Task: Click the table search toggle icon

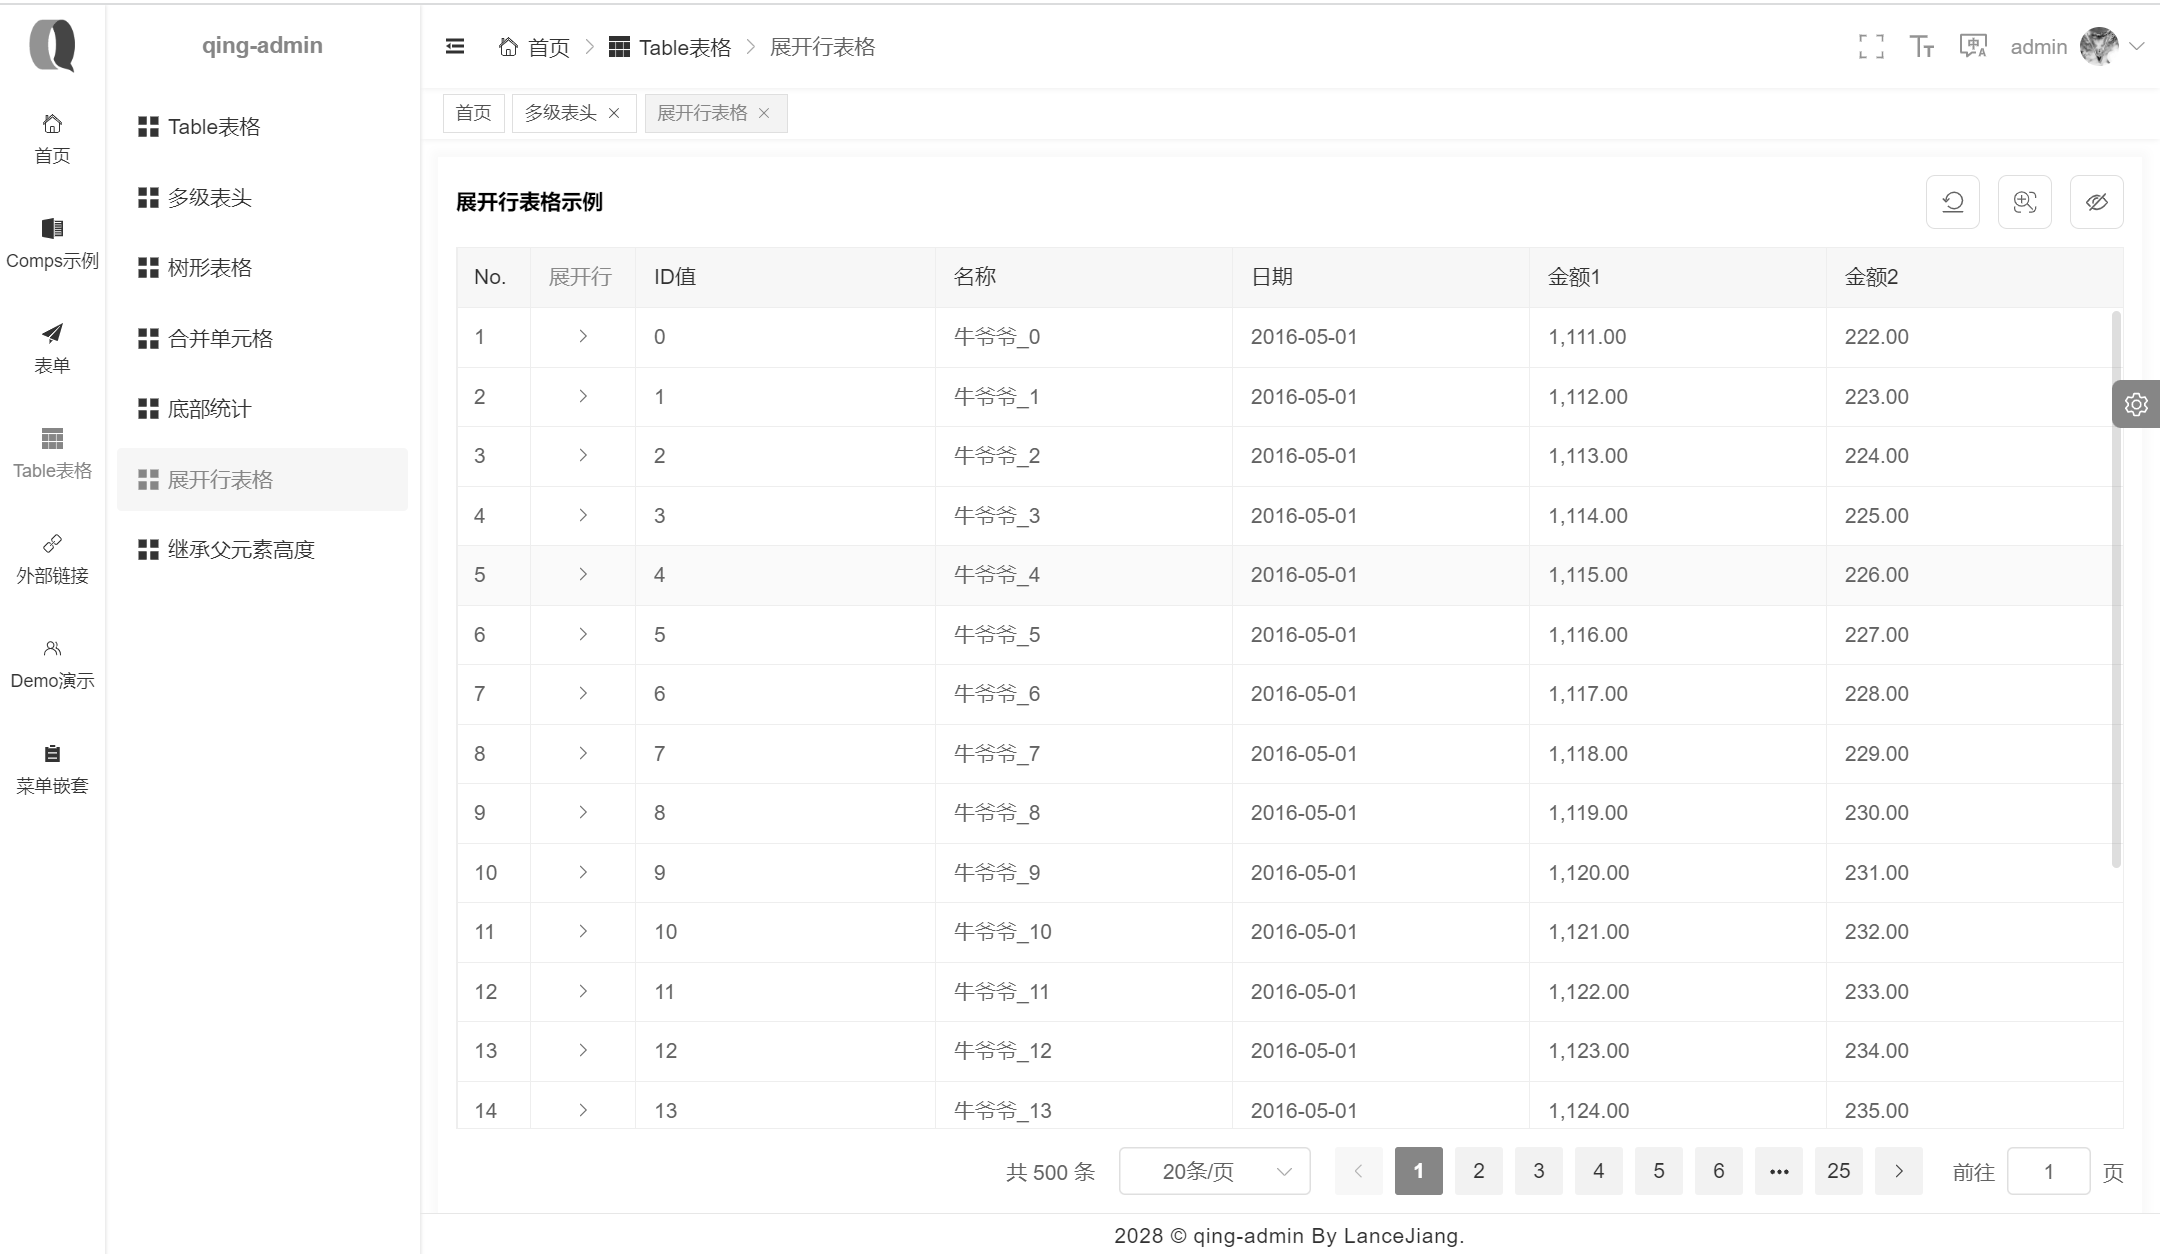Action: [2024, 202]
